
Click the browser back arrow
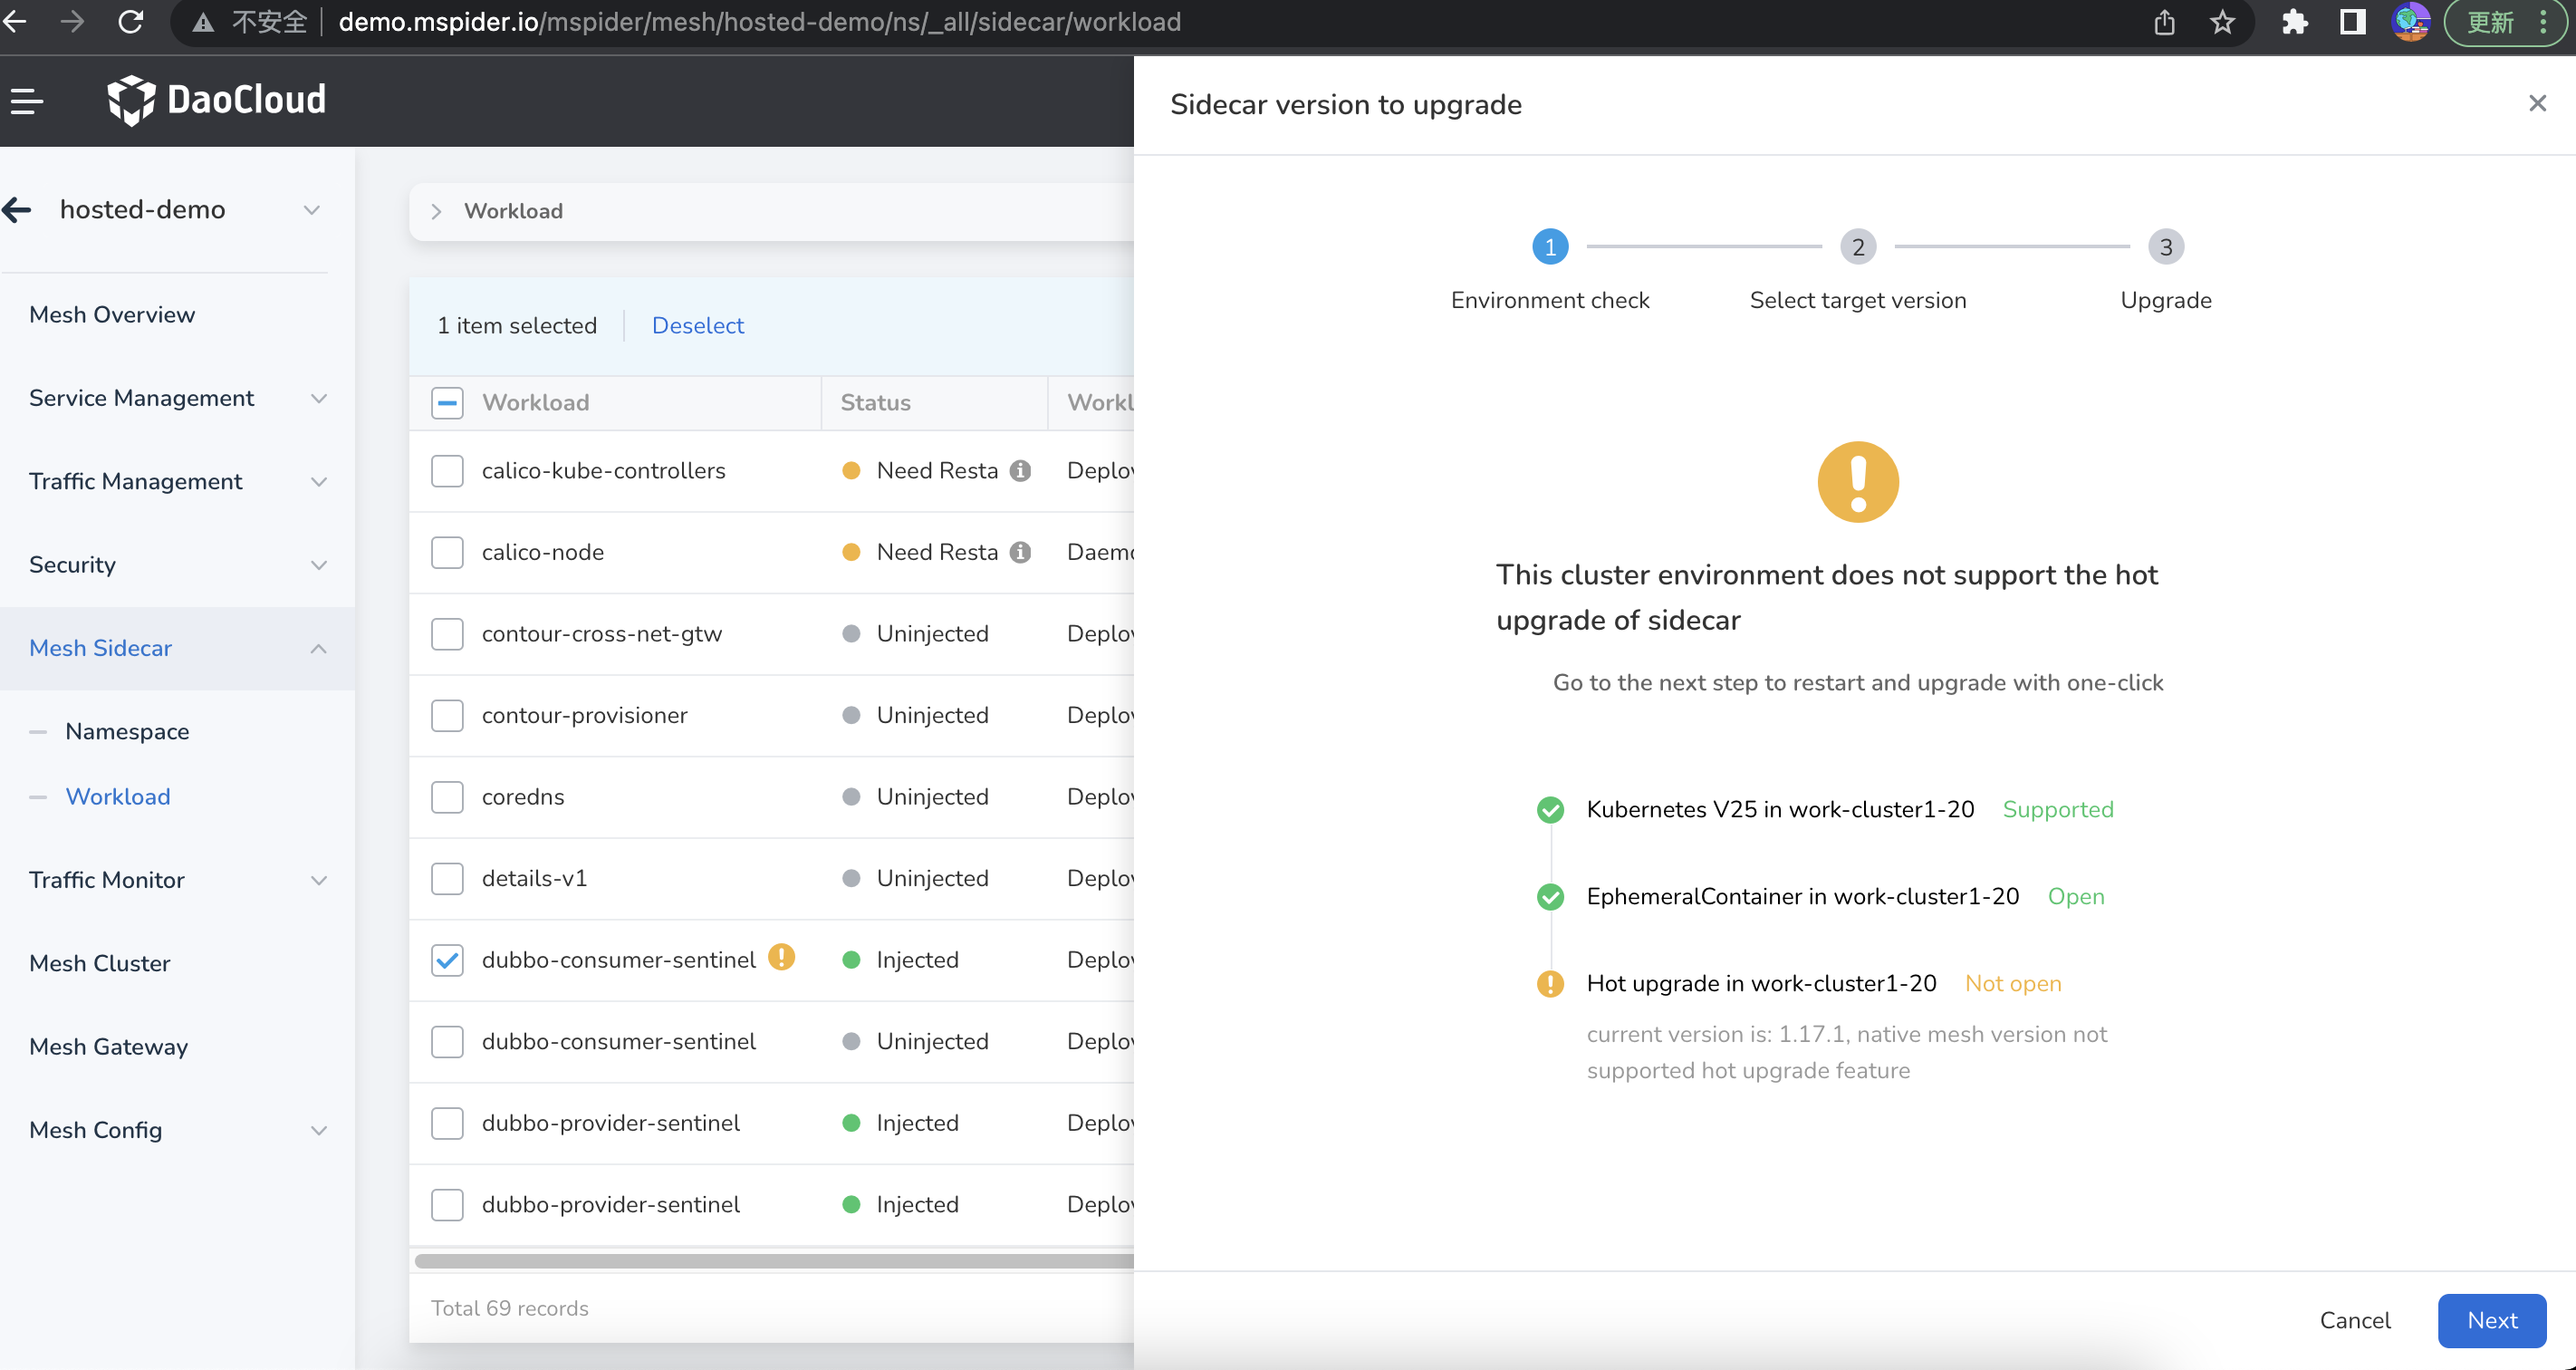14,21
